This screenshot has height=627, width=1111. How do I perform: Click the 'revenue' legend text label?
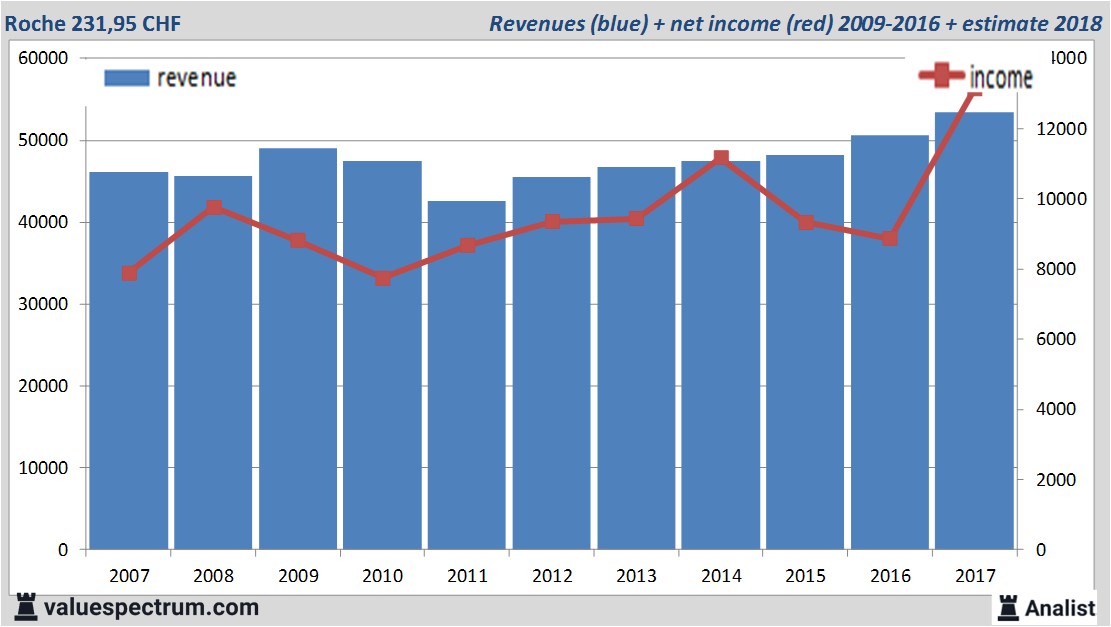click(x=196, y=78)
